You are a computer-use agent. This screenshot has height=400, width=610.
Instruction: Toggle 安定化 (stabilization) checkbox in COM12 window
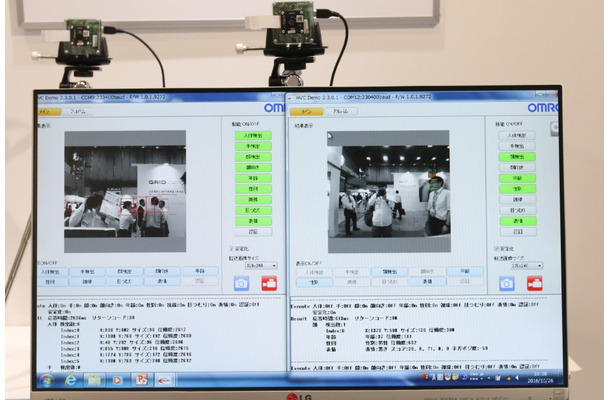pyautogui.click(x=496, y=249)
